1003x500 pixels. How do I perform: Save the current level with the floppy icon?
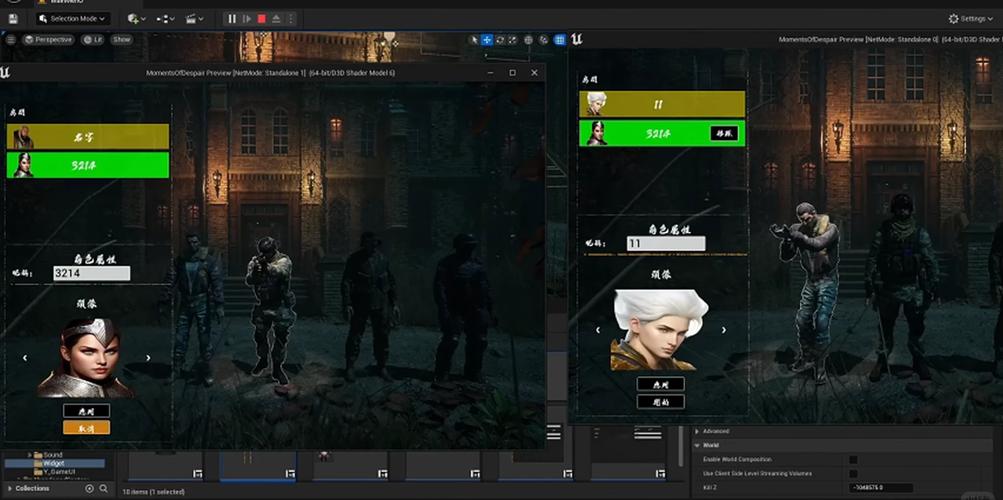[x=13, y=19]
